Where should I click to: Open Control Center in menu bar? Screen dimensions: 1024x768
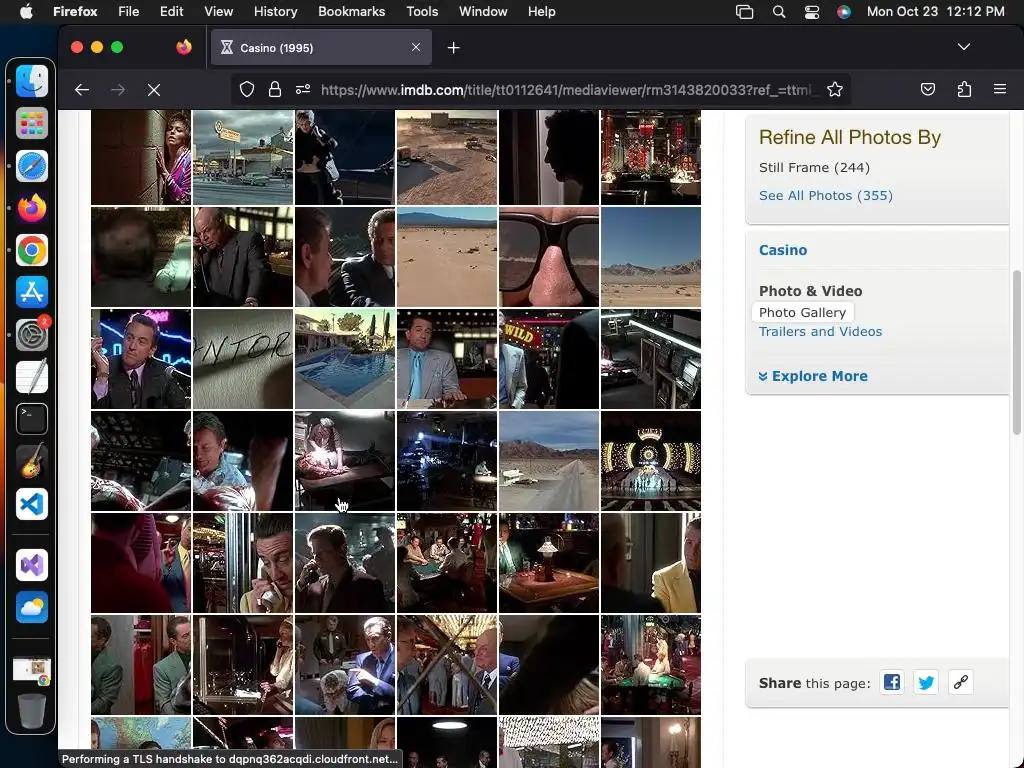pos(812,12)
